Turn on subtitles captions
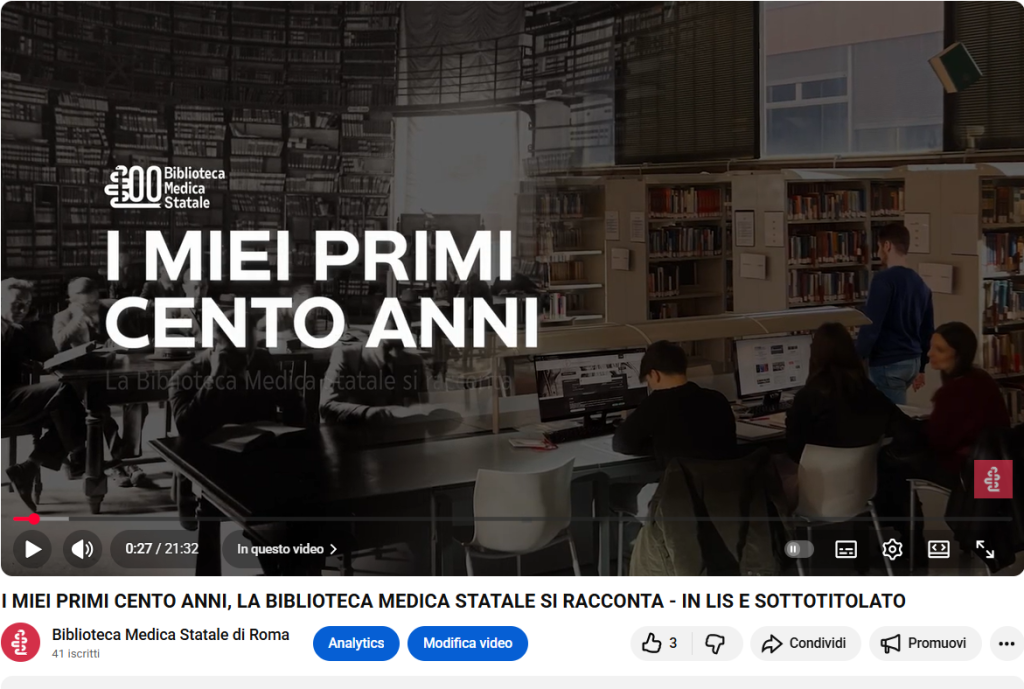This screenshot has height=689, width=1024. tap(846, 549)
